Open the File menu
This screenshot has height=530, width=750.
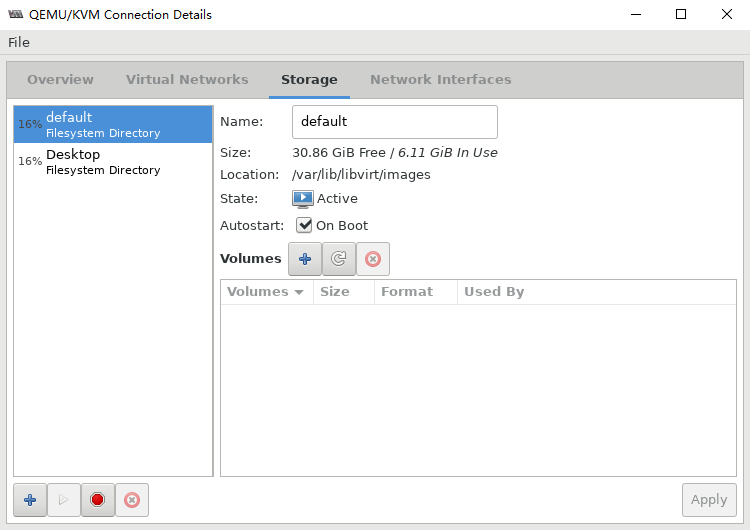pos(19,42)
